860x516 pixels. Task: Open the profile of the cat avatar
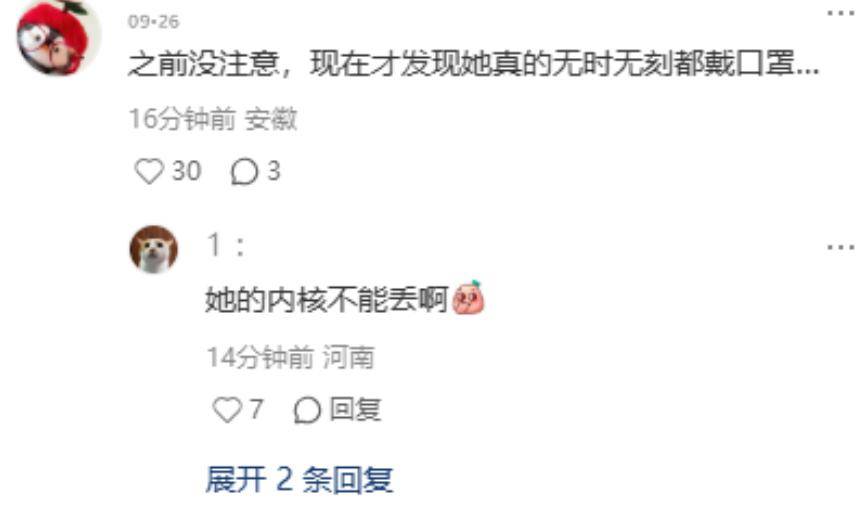click(154, 250)
